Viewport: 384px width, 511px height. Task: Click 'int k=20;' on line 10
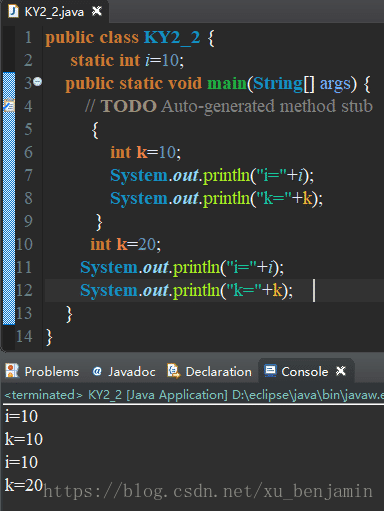pyautogui.click(x=126, y=244)
